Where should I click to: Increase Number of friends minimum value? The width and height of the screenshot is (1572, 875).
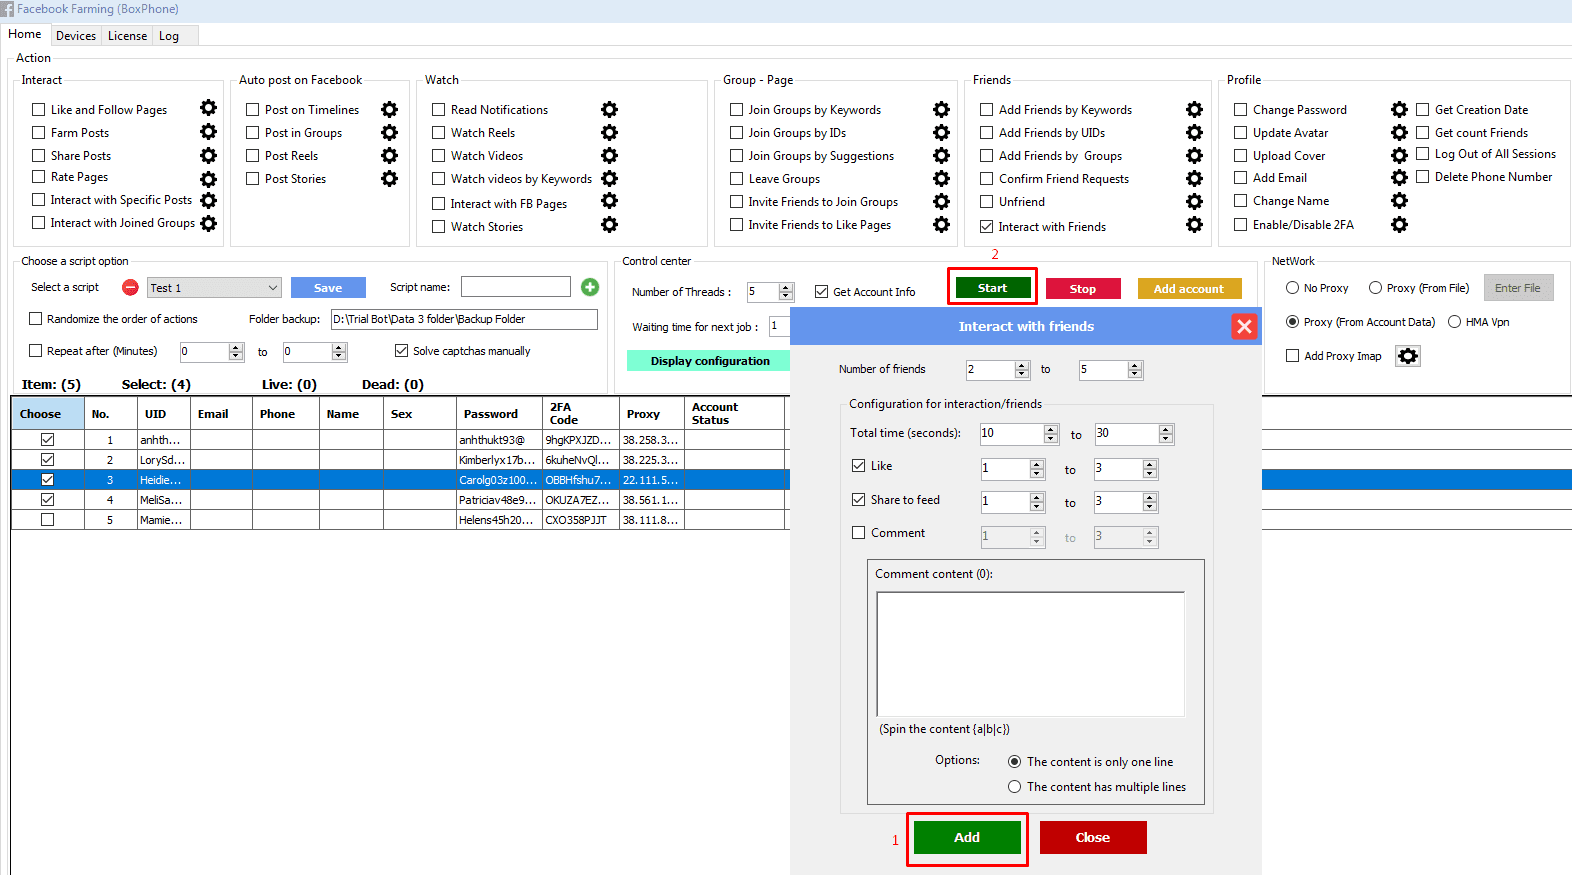1022,366
